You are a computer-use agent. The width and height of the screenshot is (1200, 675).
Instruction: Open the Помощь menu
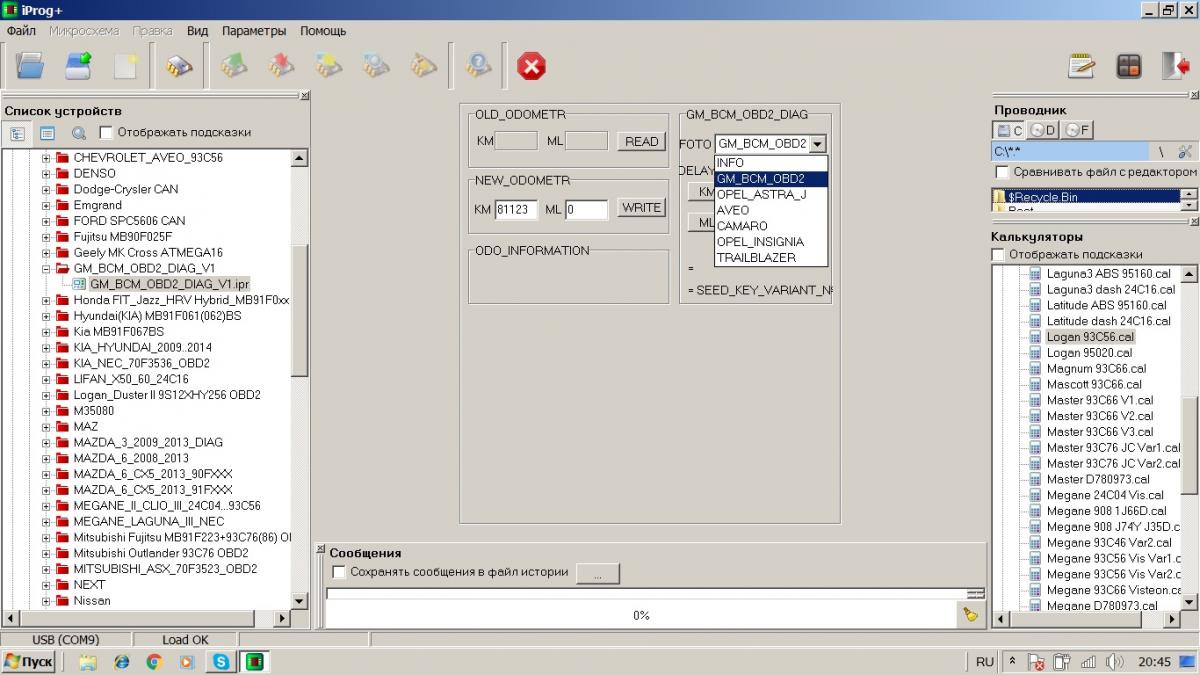click(x=323, y=31)
